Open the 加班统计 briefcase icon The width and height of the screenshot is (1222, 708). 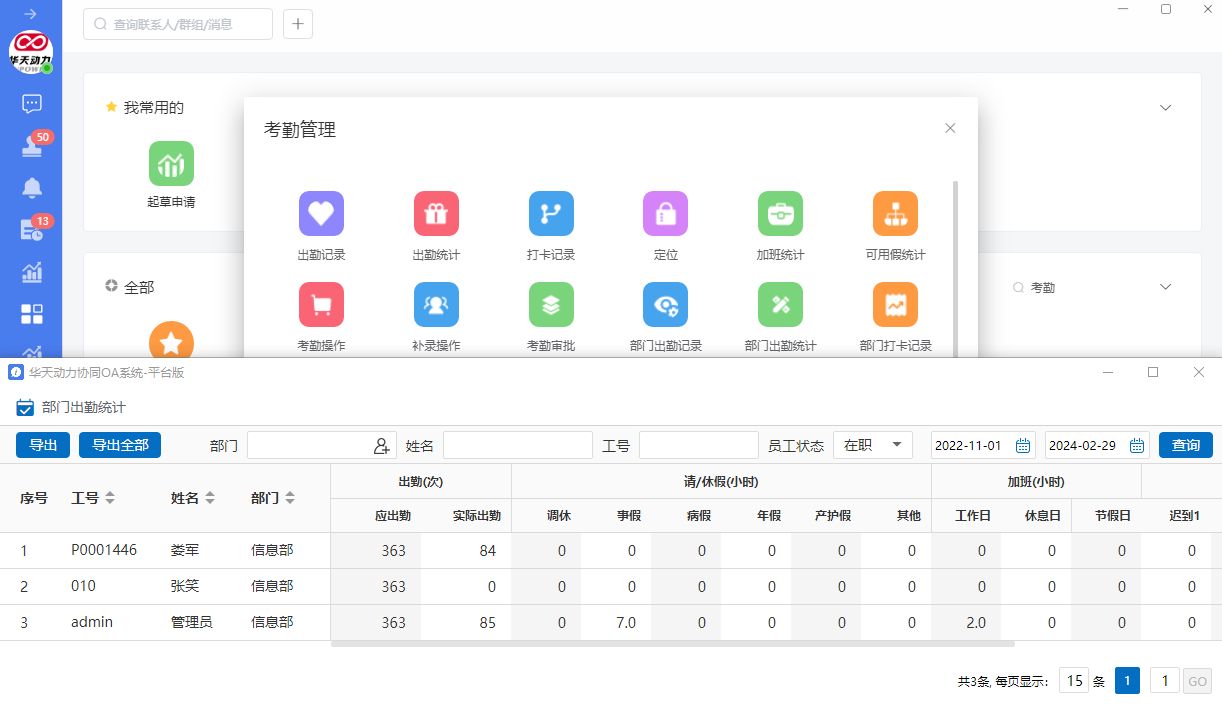(x=780, y=214)
